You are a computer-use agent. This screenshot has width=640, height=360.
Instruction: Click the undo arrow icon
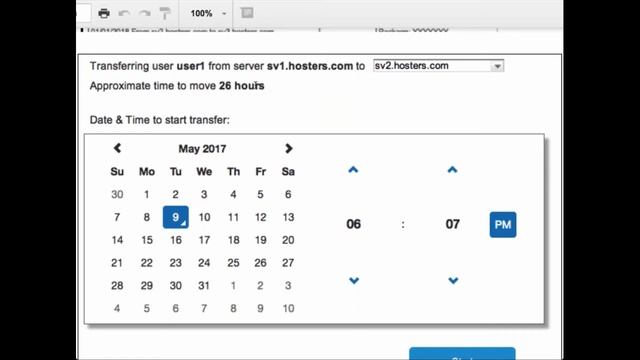pos(124,13)
